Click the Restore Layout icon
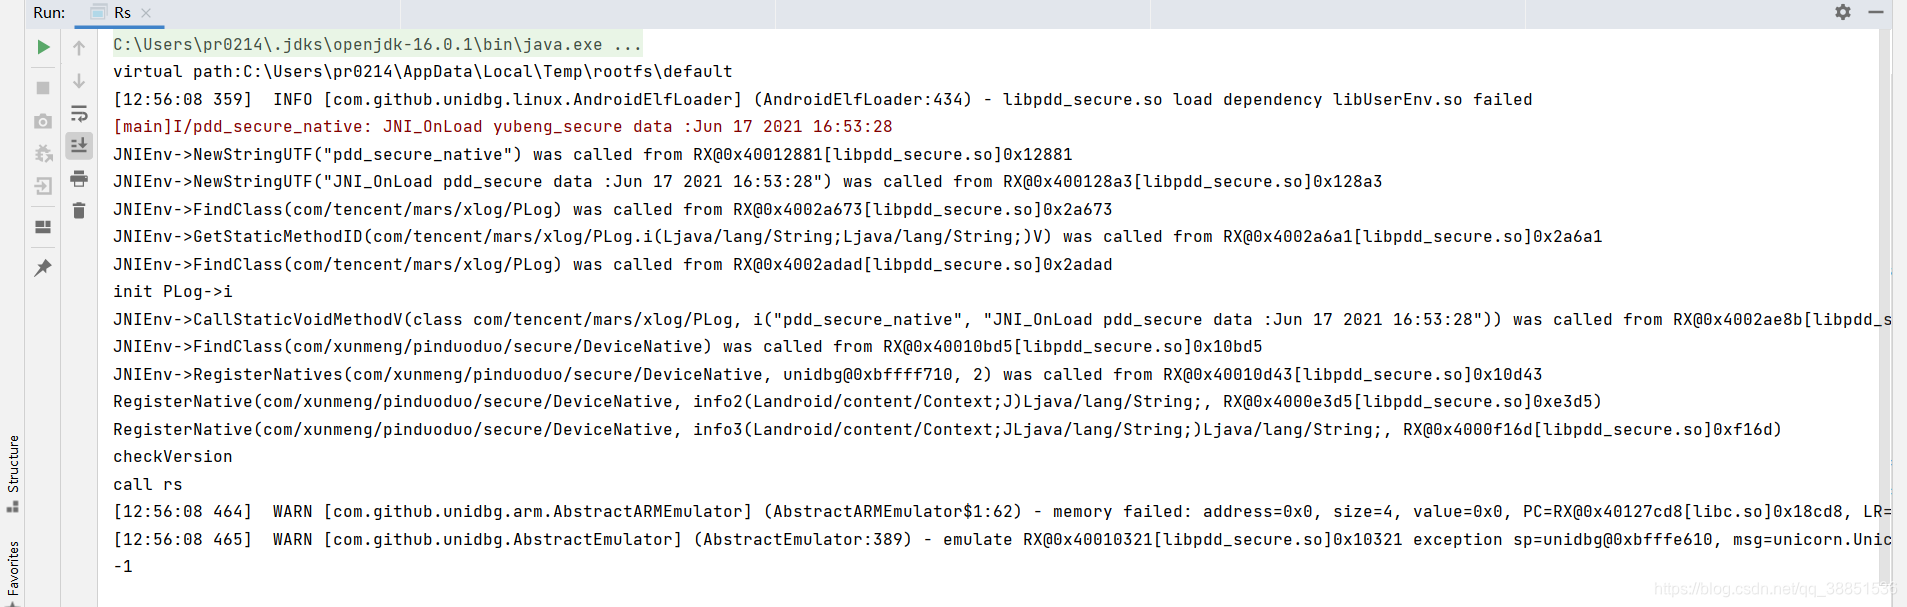The height and width of the screenshot is (607, 1907). (x=42, y=227)
